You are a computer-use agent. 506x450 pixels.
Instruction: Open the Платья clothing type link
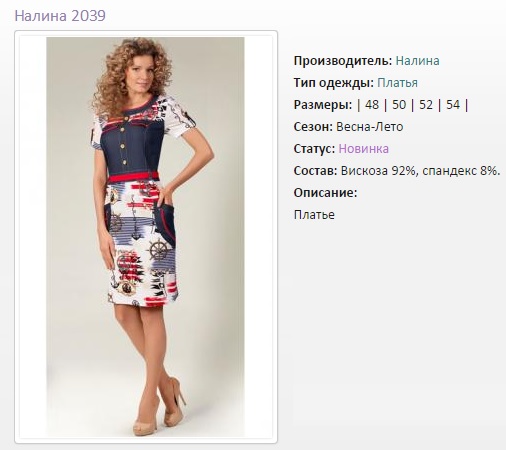pyautogui.click(x=397, y=83)
